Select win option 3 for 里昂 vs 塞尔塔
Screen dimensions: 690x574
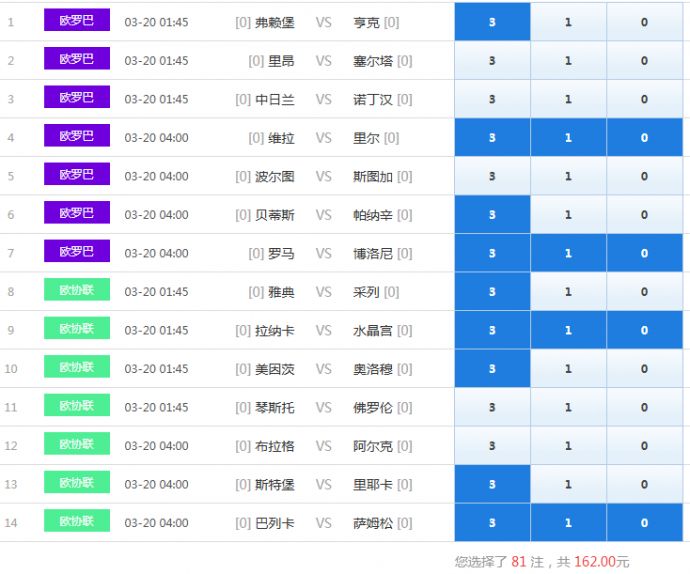click(x=492, y=61)
